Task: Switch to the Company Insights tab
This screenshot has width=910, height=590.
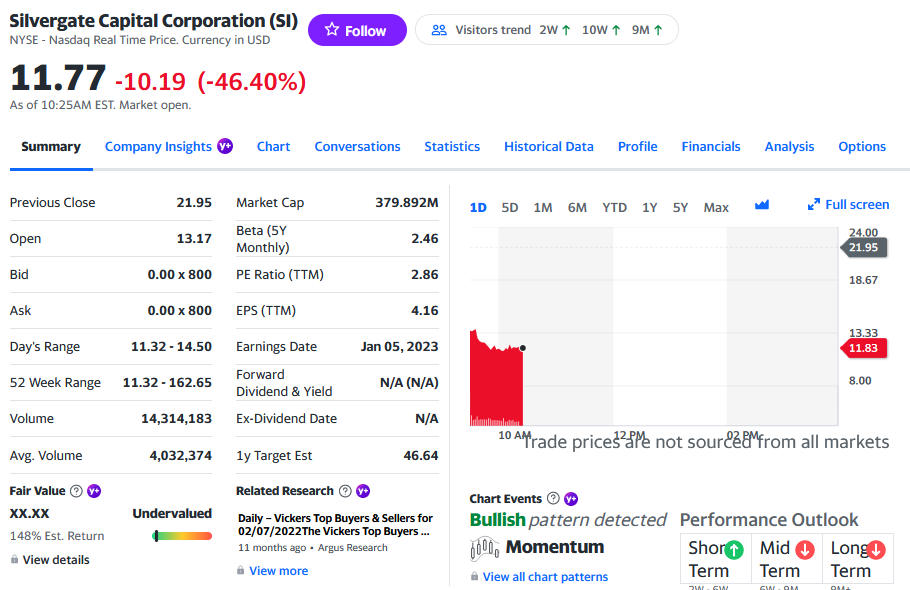Action: tap(158, 147)
